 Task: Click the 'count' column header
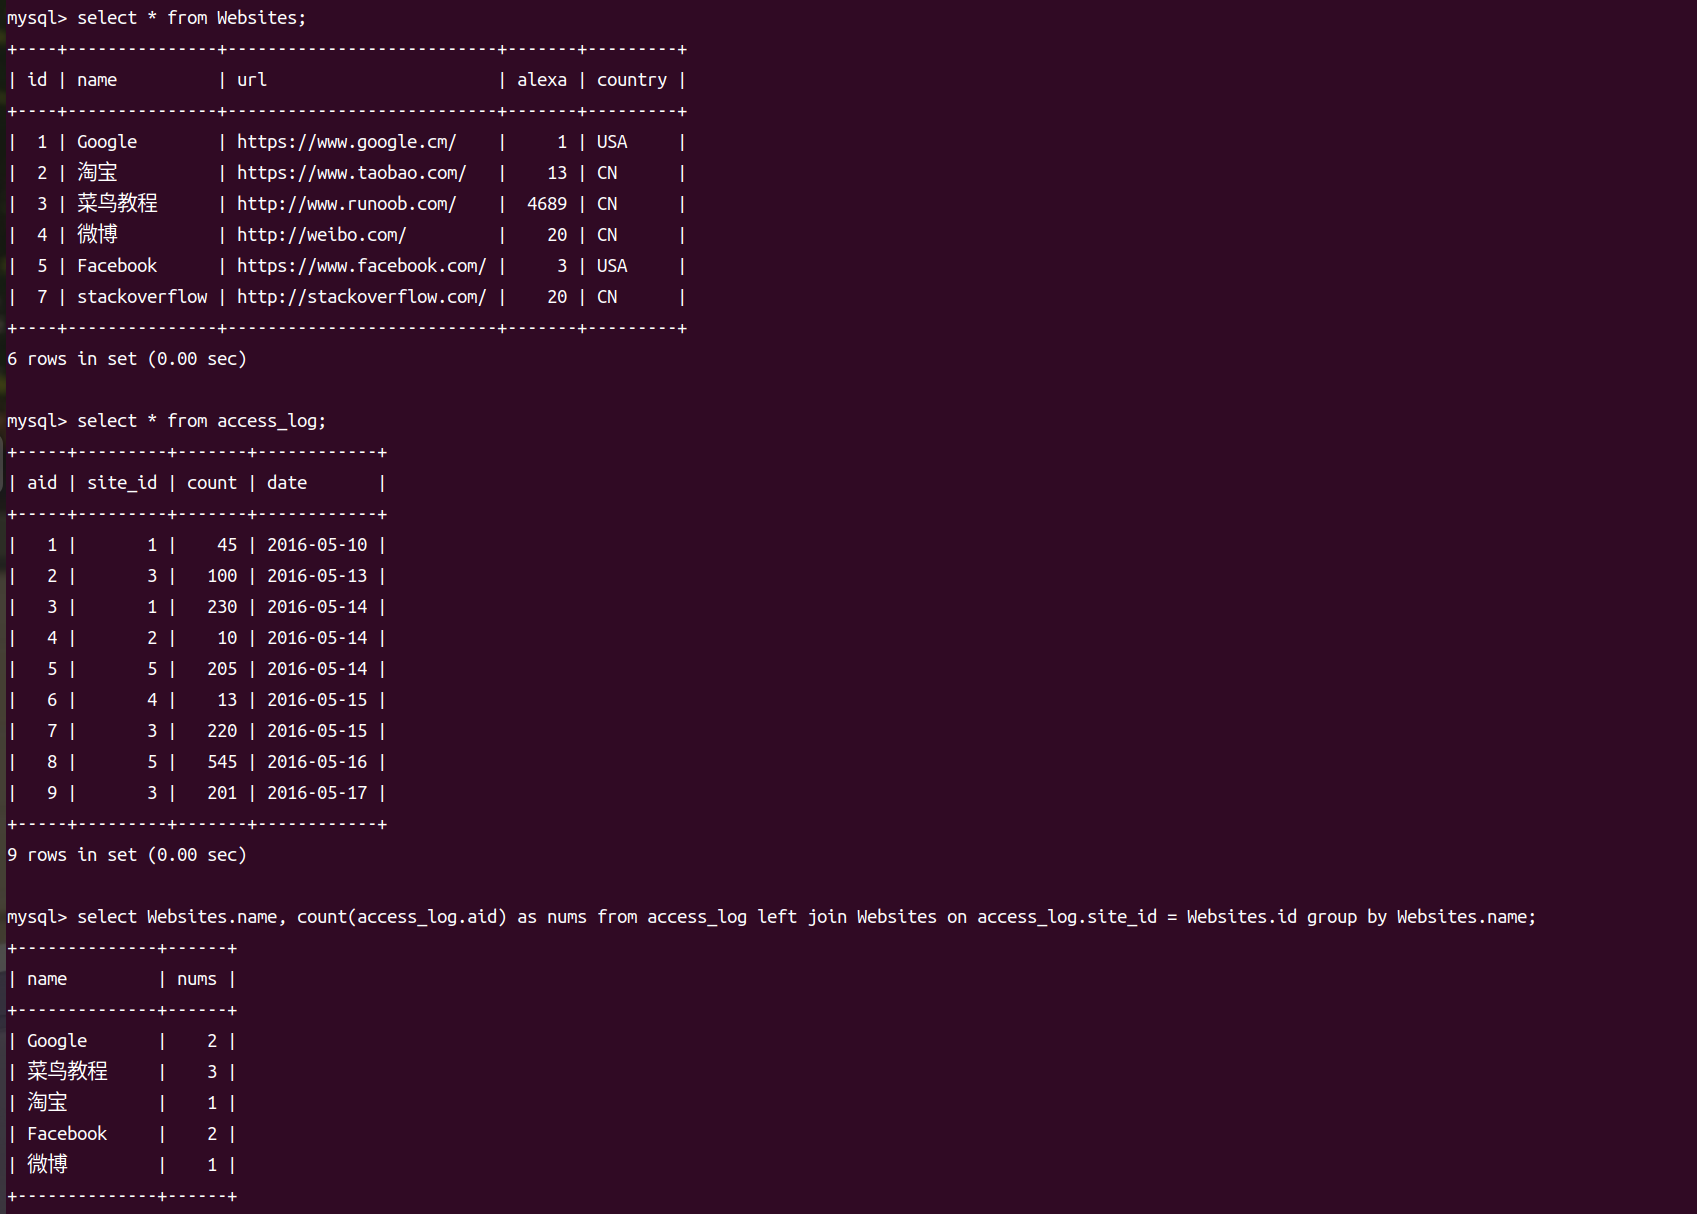212,483
